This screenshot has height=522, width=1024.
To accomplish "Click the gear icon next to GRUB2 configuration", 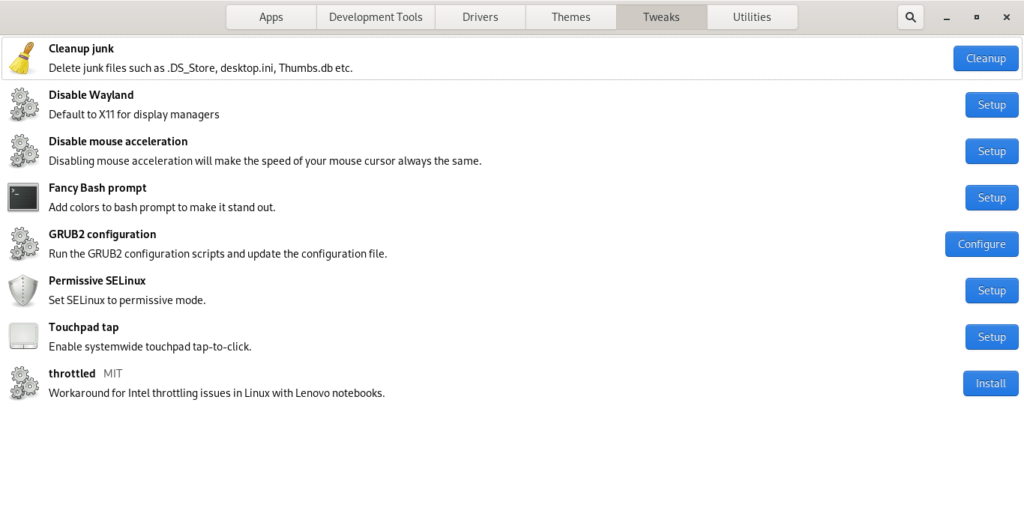I will point(23,244).
